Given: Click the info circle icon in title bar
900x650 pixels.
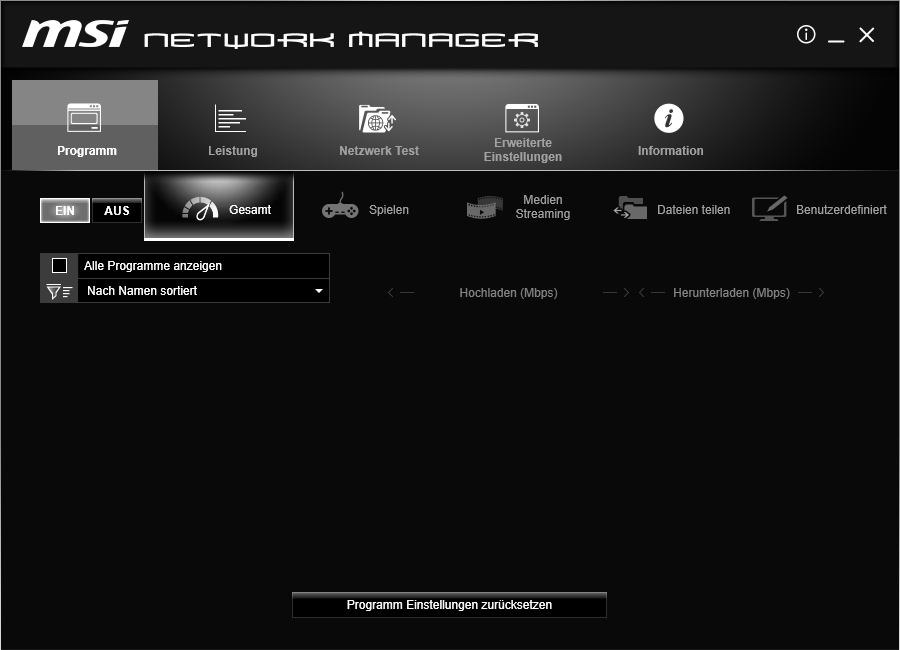Looking at the screenshot, I should pos(806,34).
